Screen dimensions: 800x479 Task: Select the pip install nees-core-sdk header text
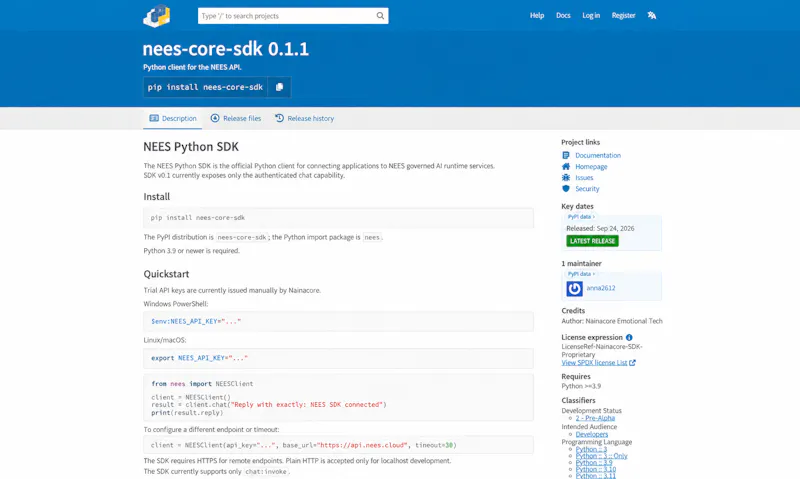click(x=205, y=87)
